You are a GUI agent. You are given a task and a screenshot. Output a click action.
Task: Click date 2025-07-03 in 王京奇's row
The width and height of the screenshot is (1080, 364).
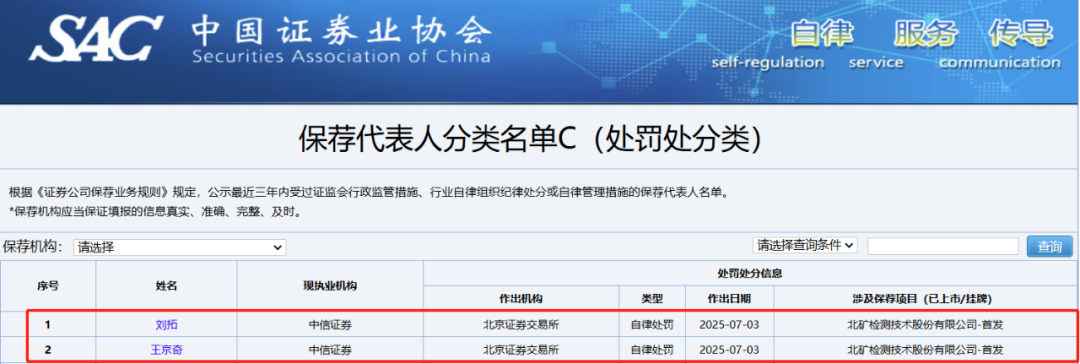pos(729,350)
